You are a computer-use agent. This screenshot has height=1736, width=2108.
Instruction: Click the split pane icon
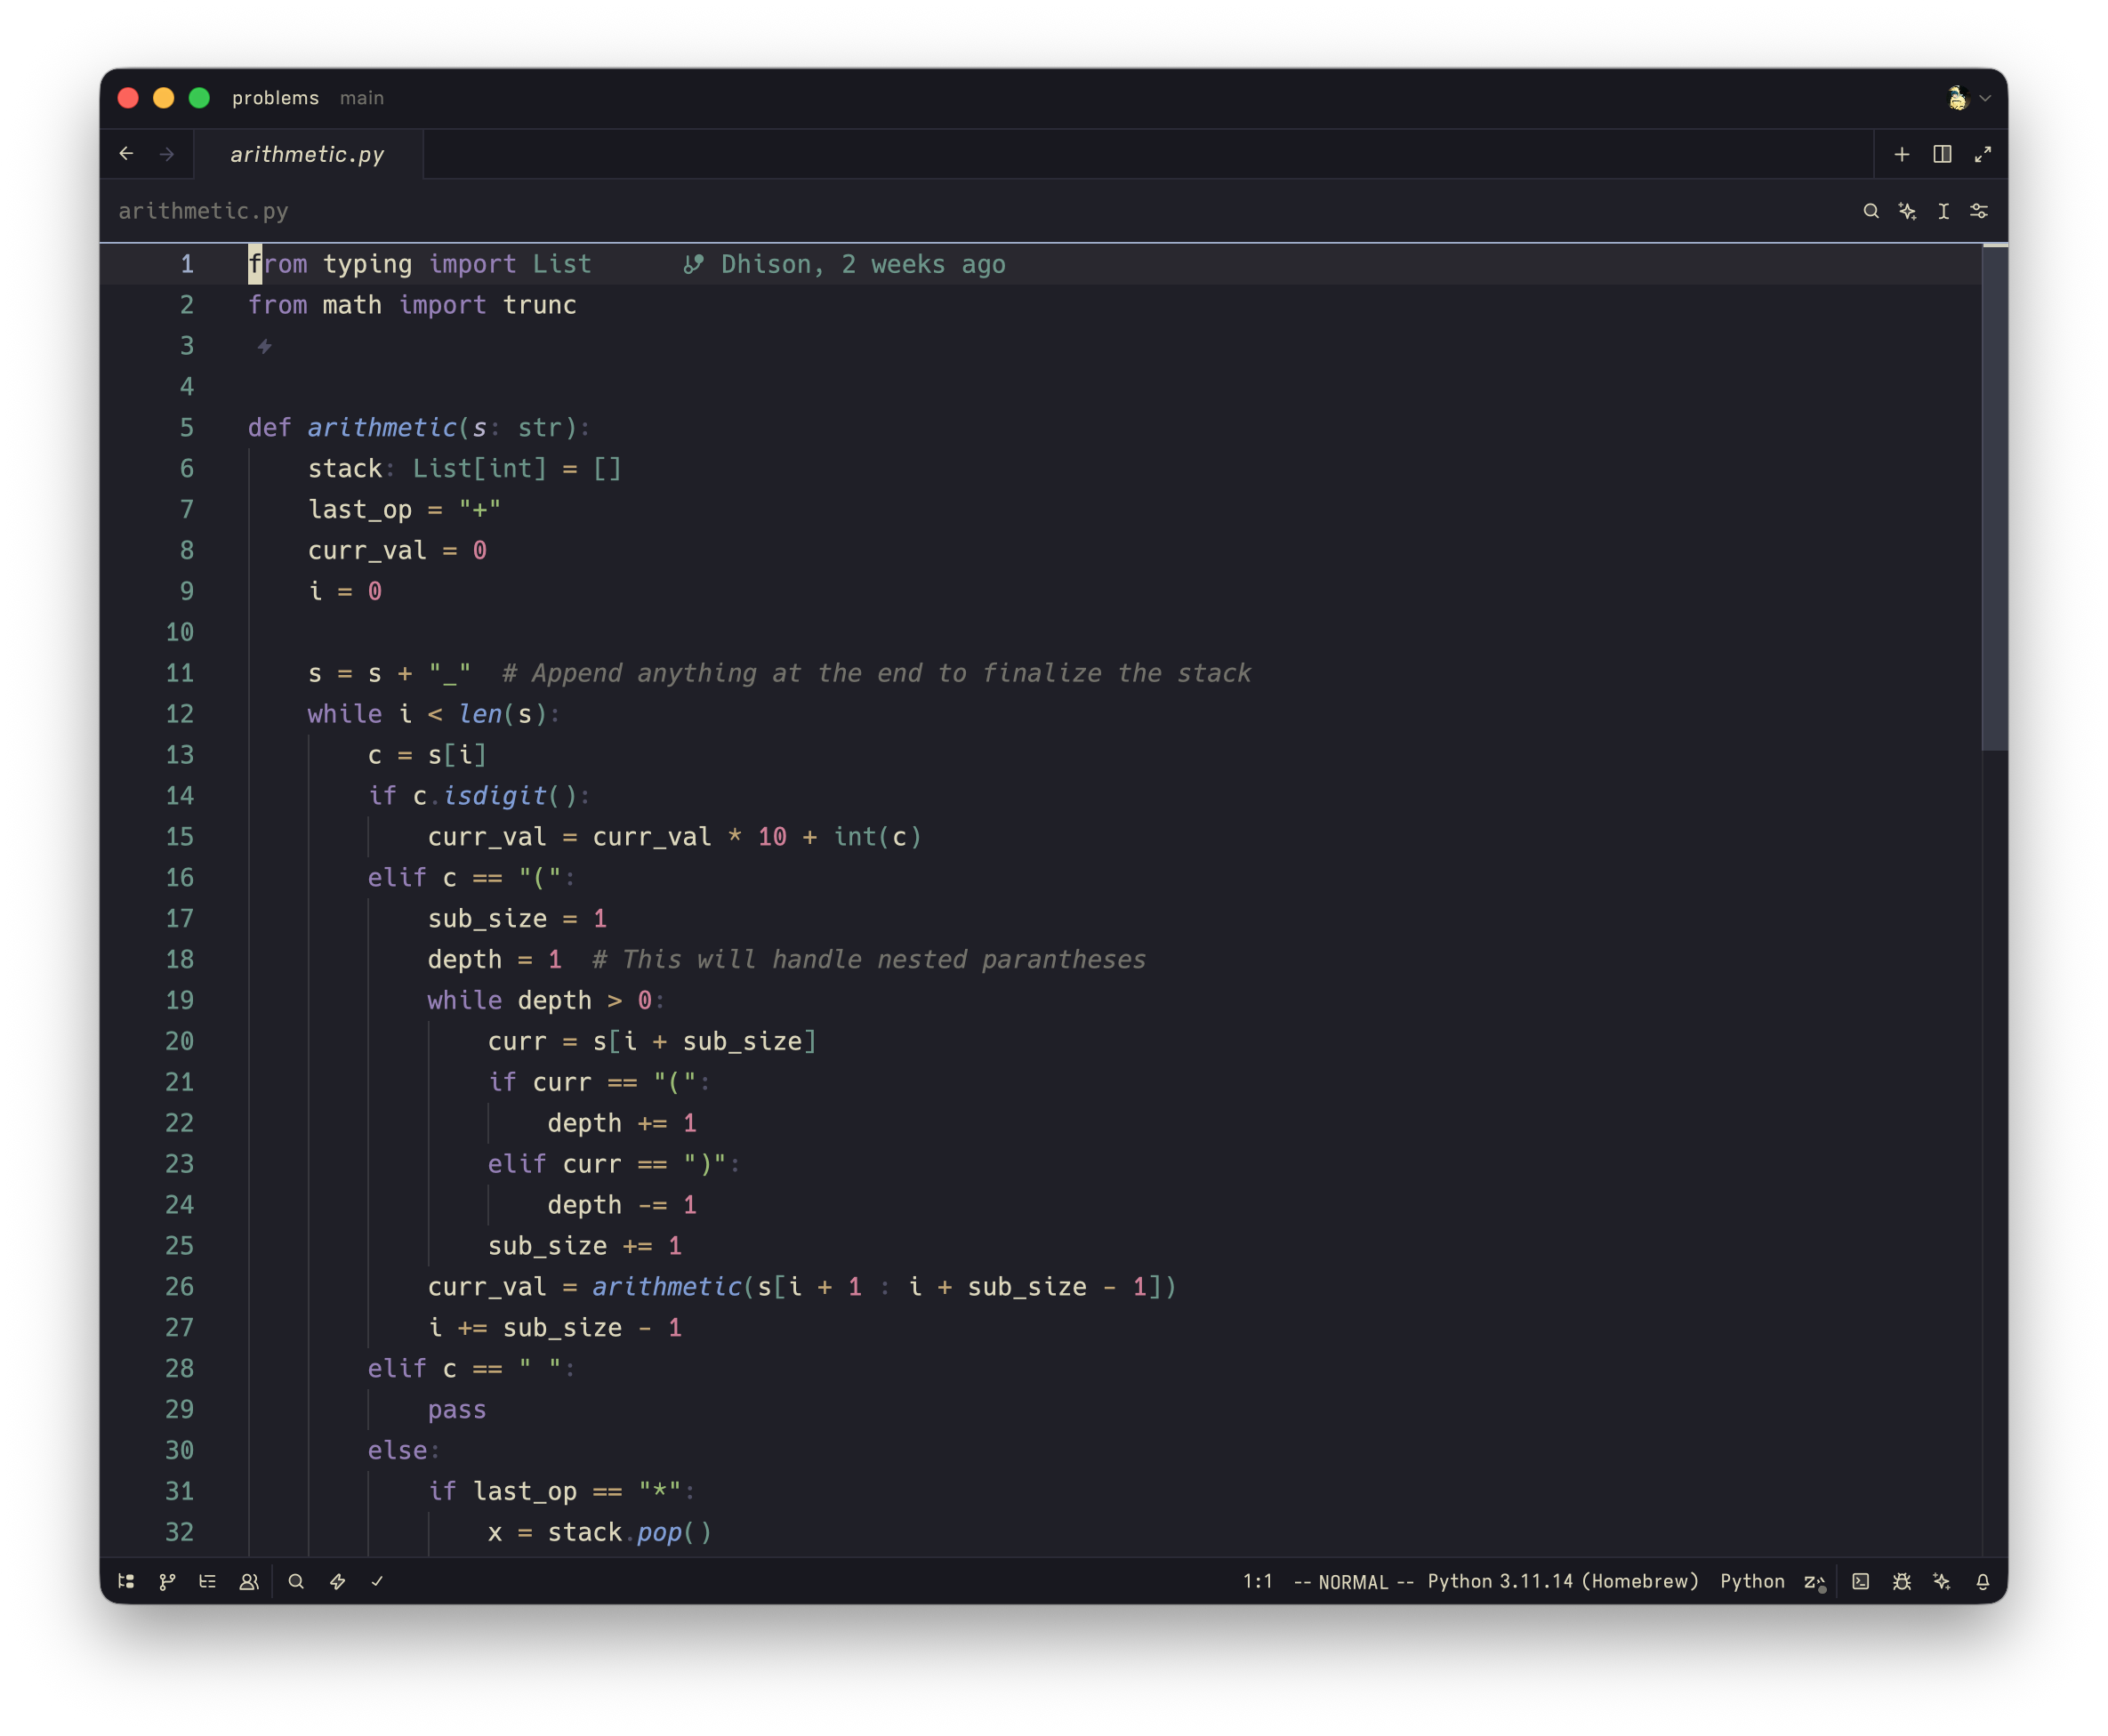(1942, 154)
